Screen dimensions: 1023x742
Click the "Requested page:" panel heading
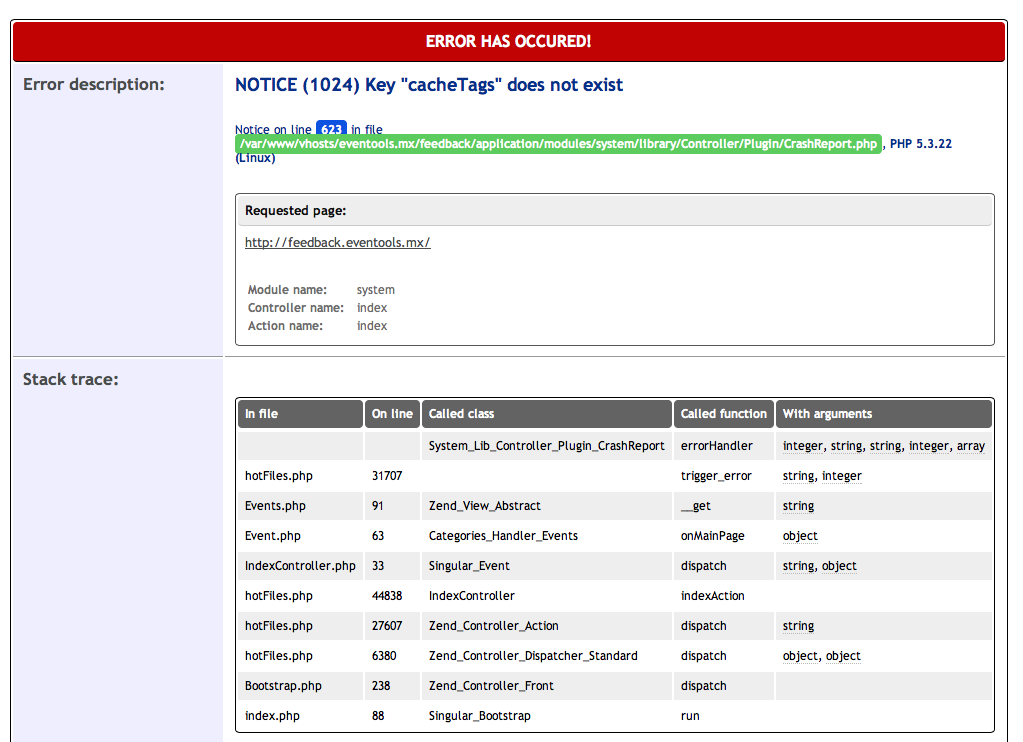coord(295,211)
